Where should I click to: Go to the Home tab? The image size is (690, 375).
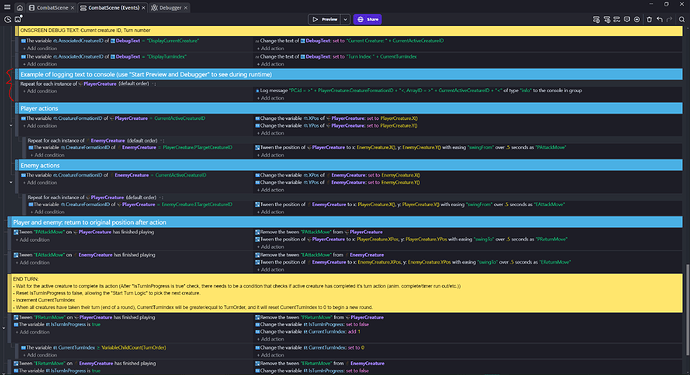[x=20, y=7]
